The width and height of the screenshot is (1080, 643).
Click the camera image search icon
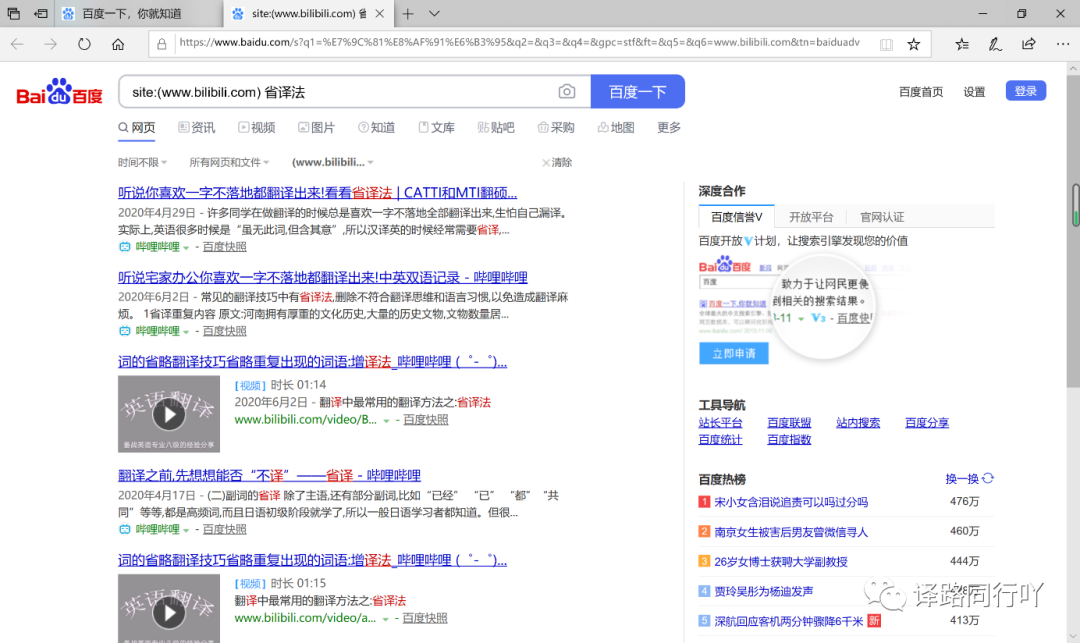(x=567, y=92)
